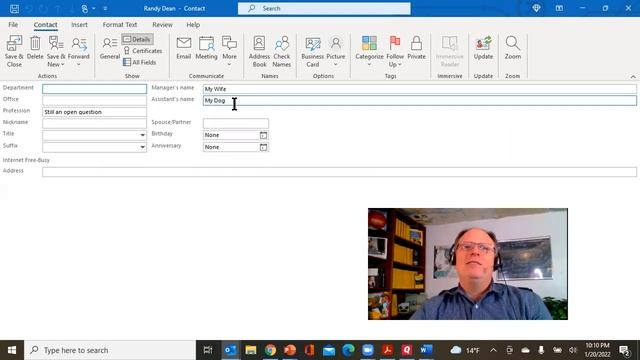Collapse the ribbon with chevron
Screen dimensions: 640x360
tap(633, 76)
